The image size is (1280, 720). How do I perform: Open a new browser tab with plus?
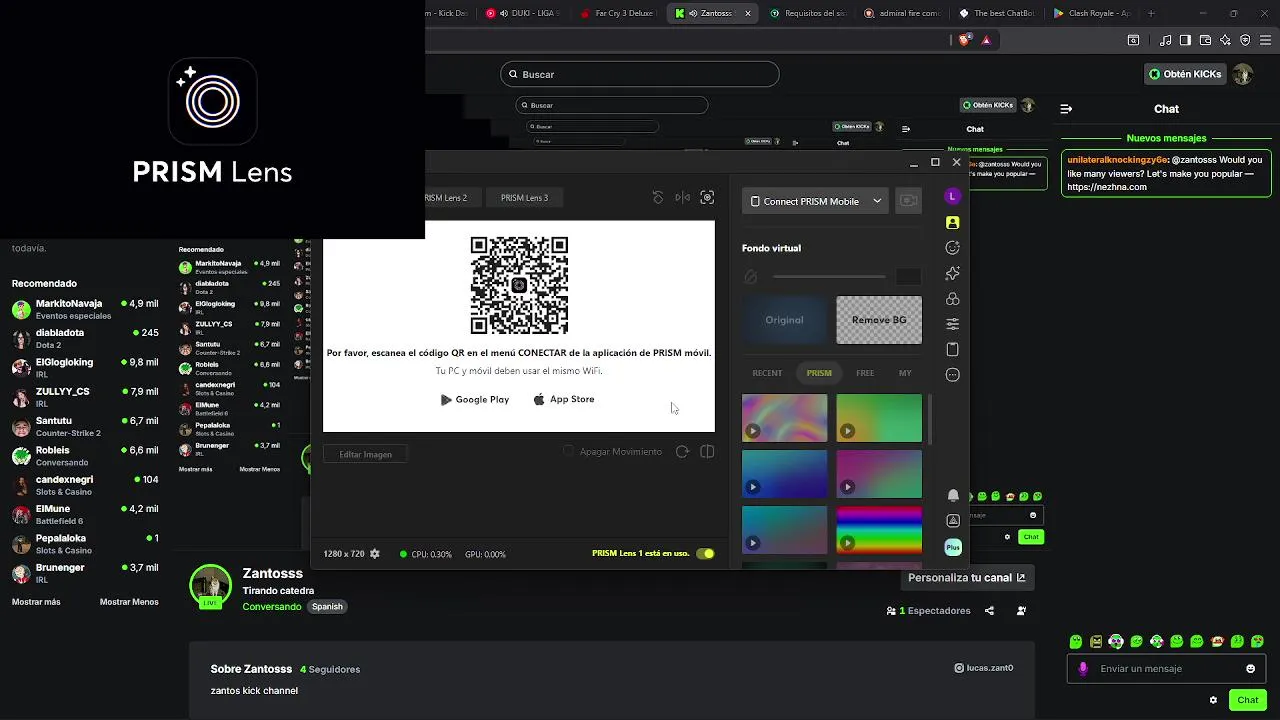pos(1151,14)
